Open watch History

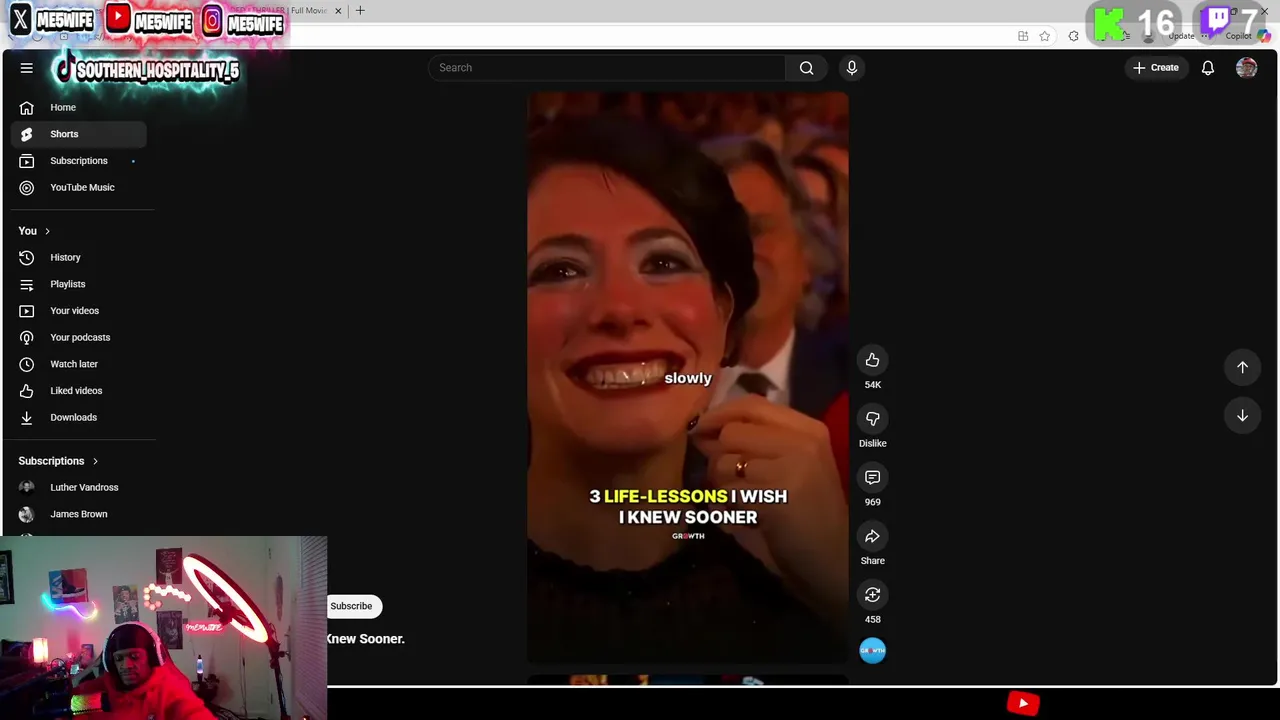(79, 257)
